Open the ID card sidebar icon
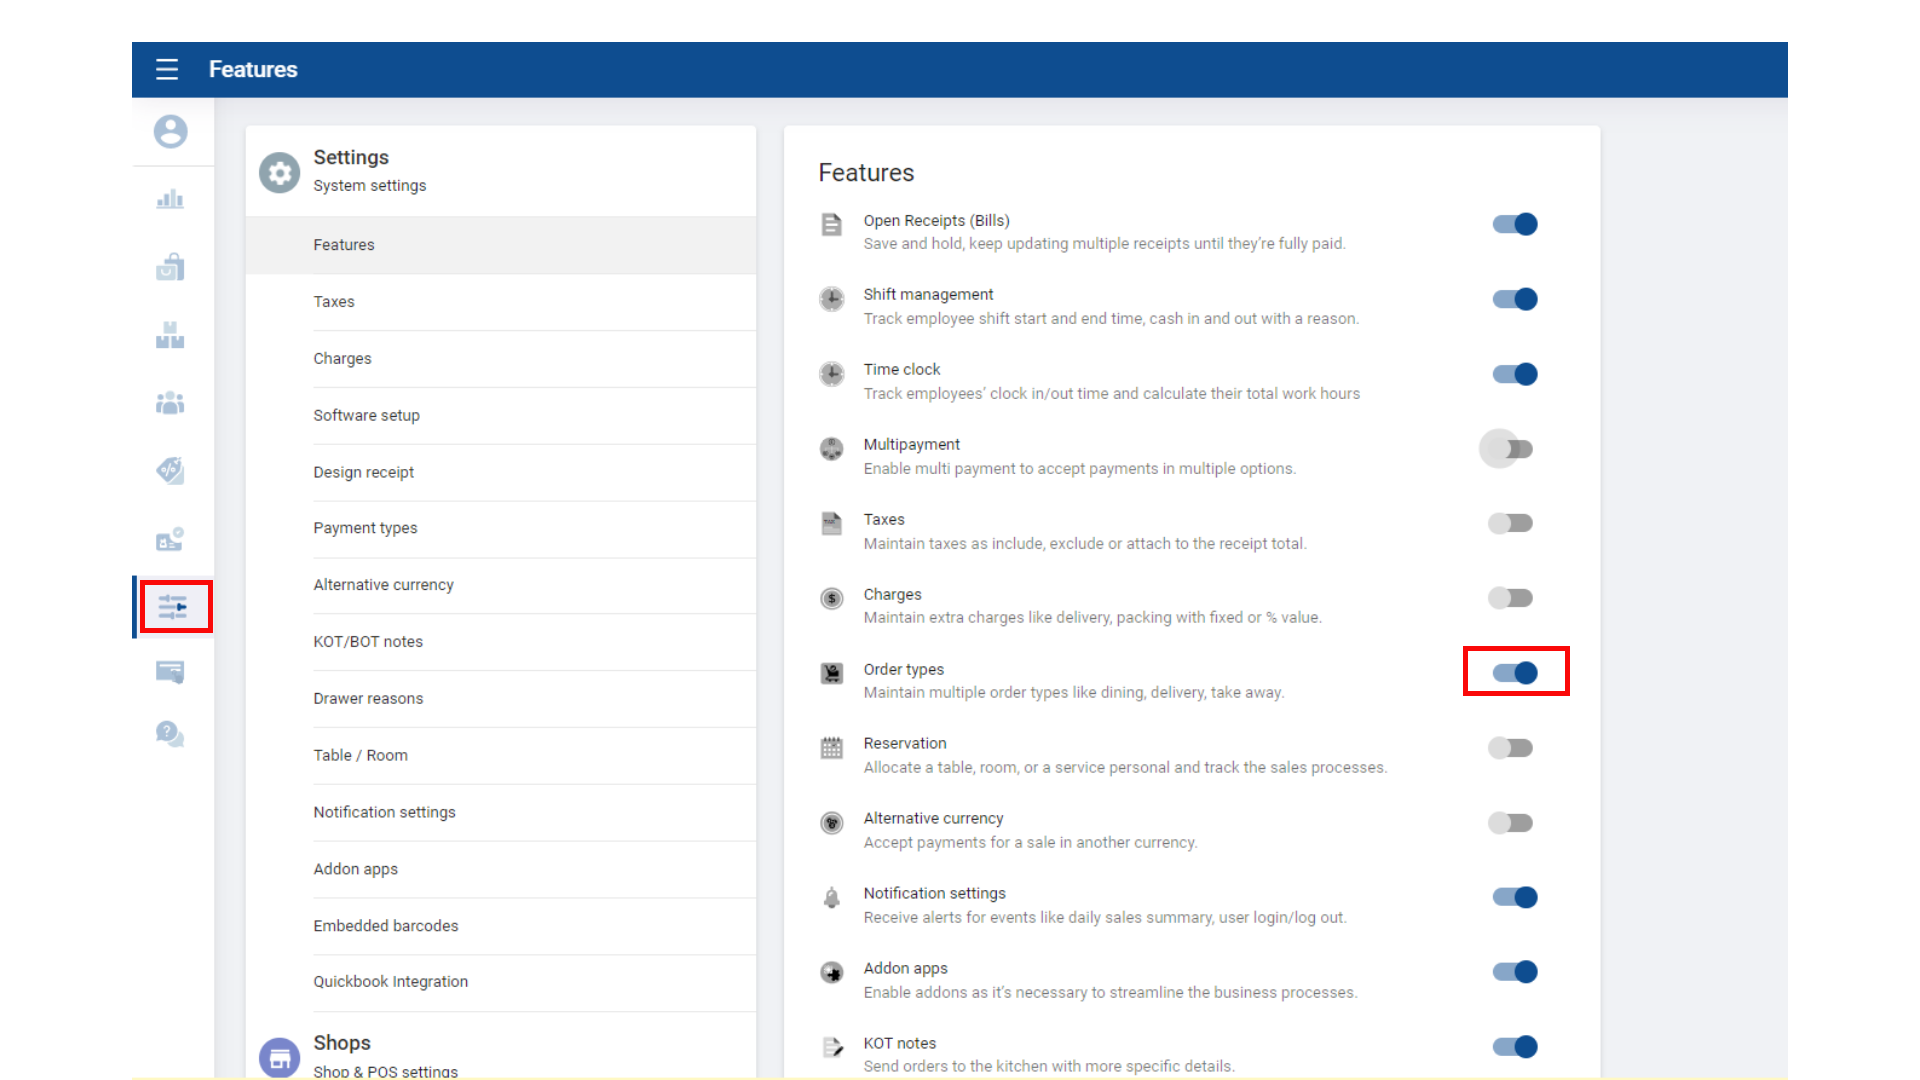 pyautogui.click(x=170, y=539)
